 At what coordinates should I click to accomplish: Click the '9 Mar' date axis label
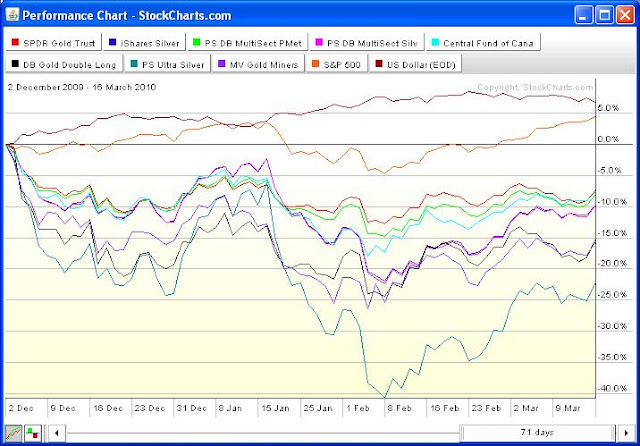pos(568,408)
